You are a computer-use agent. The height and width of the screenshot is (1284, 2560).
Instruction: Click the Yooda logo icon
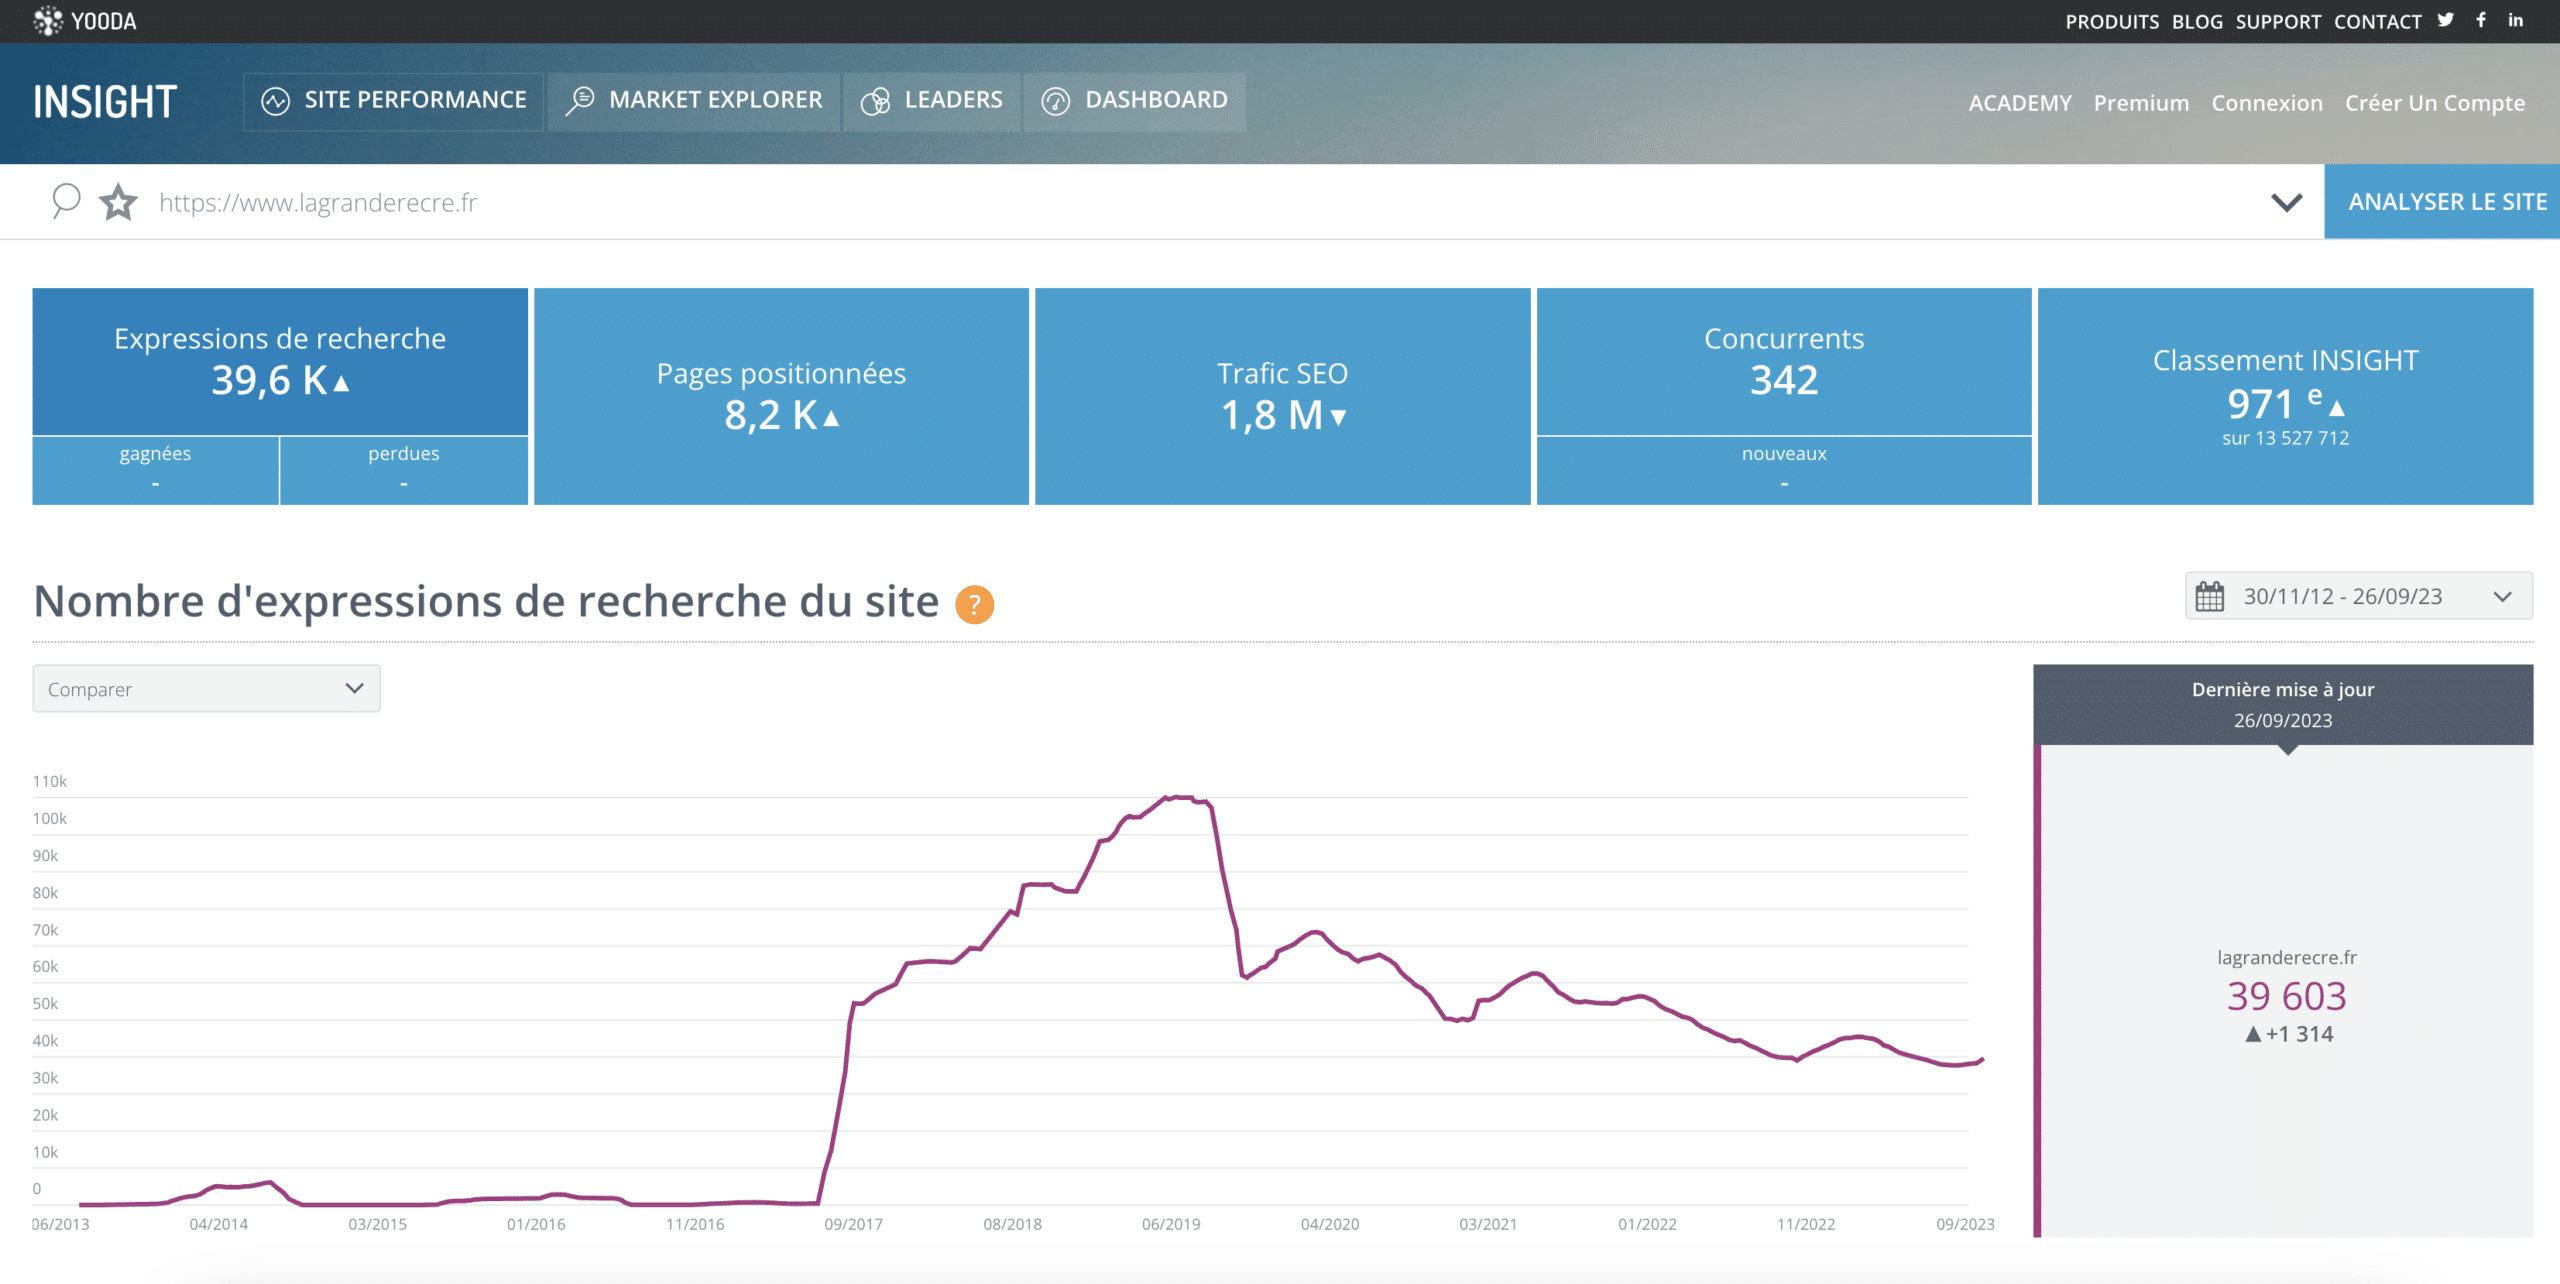pos(47,21)
